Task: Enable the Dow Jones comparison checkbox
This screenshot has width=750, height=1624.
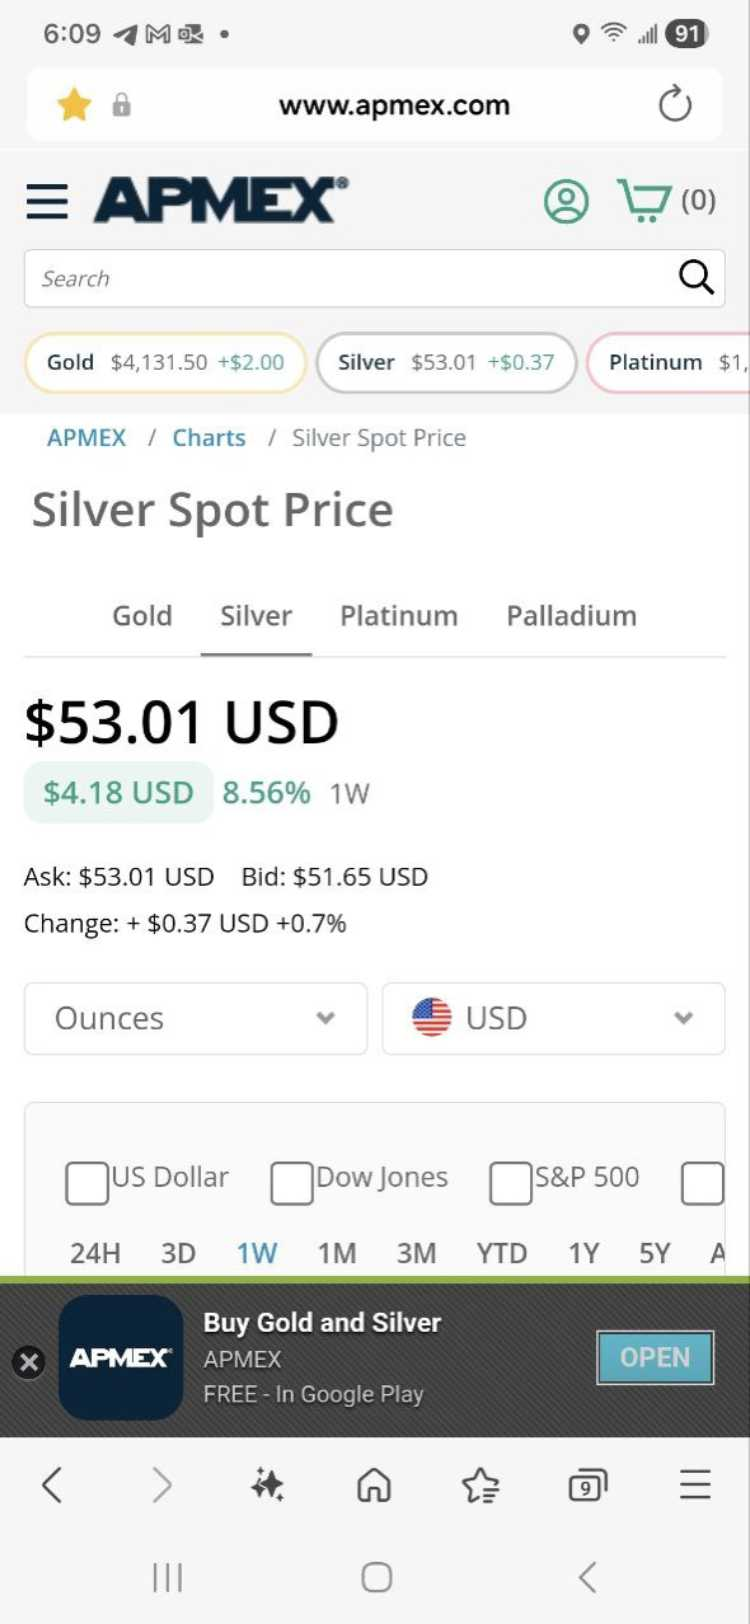Action: (x=292, y=1183)
